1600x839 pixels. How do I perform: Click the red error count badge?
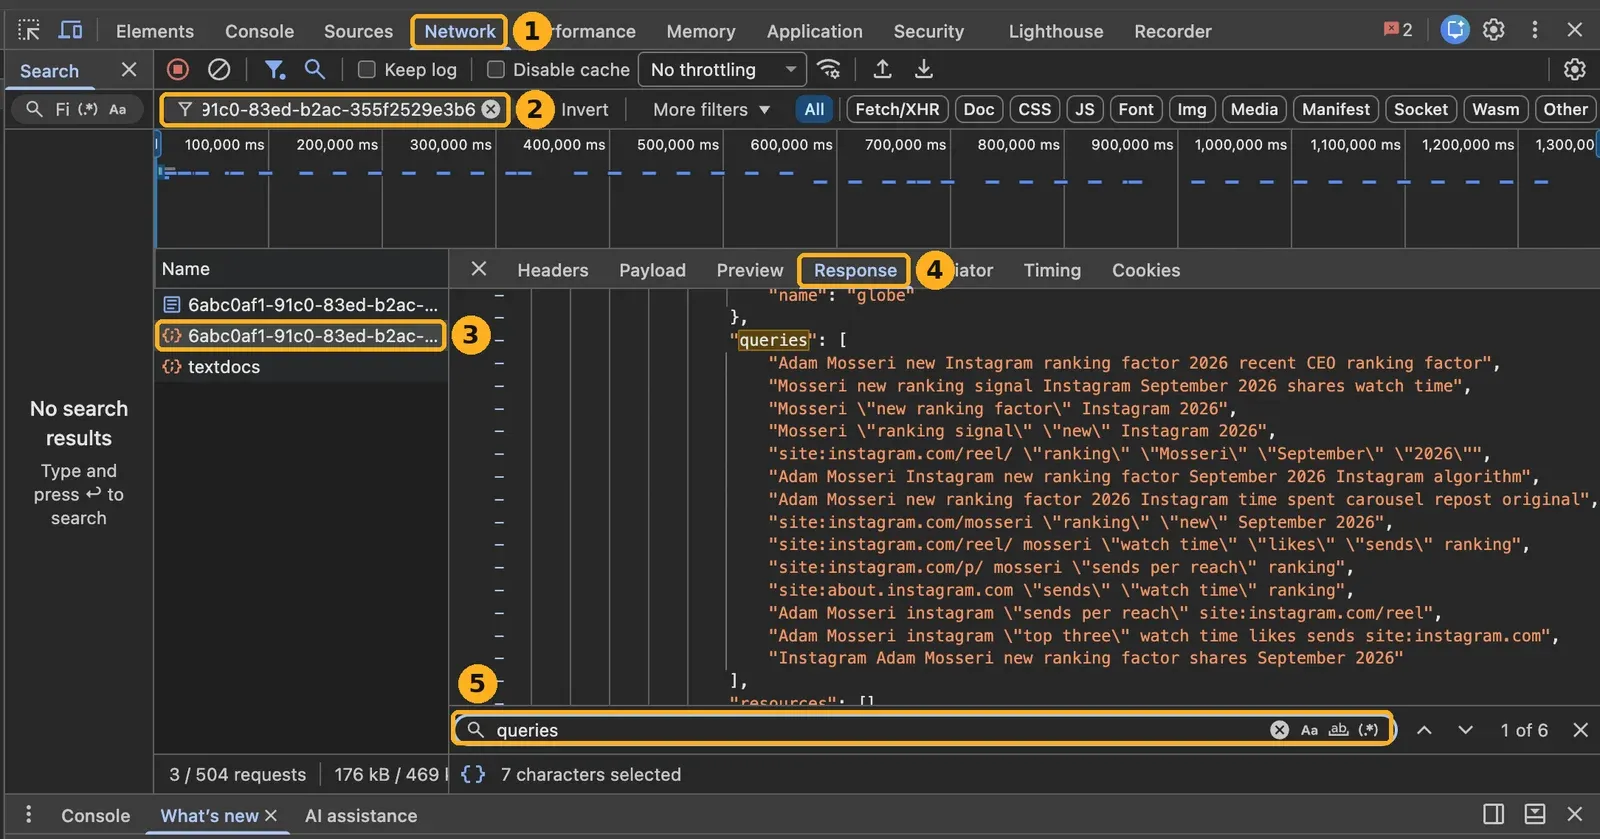coord(1398,30)
